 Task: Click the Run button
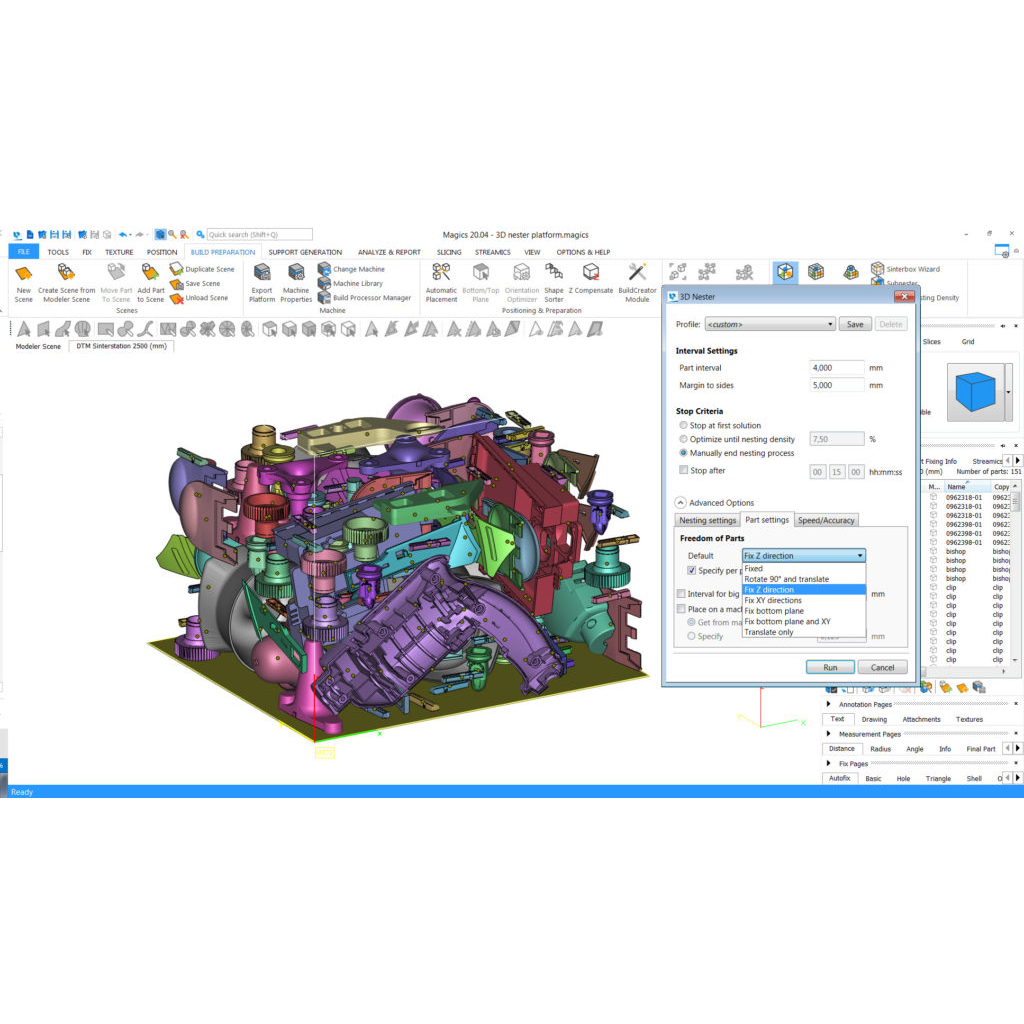pos(830,667)
